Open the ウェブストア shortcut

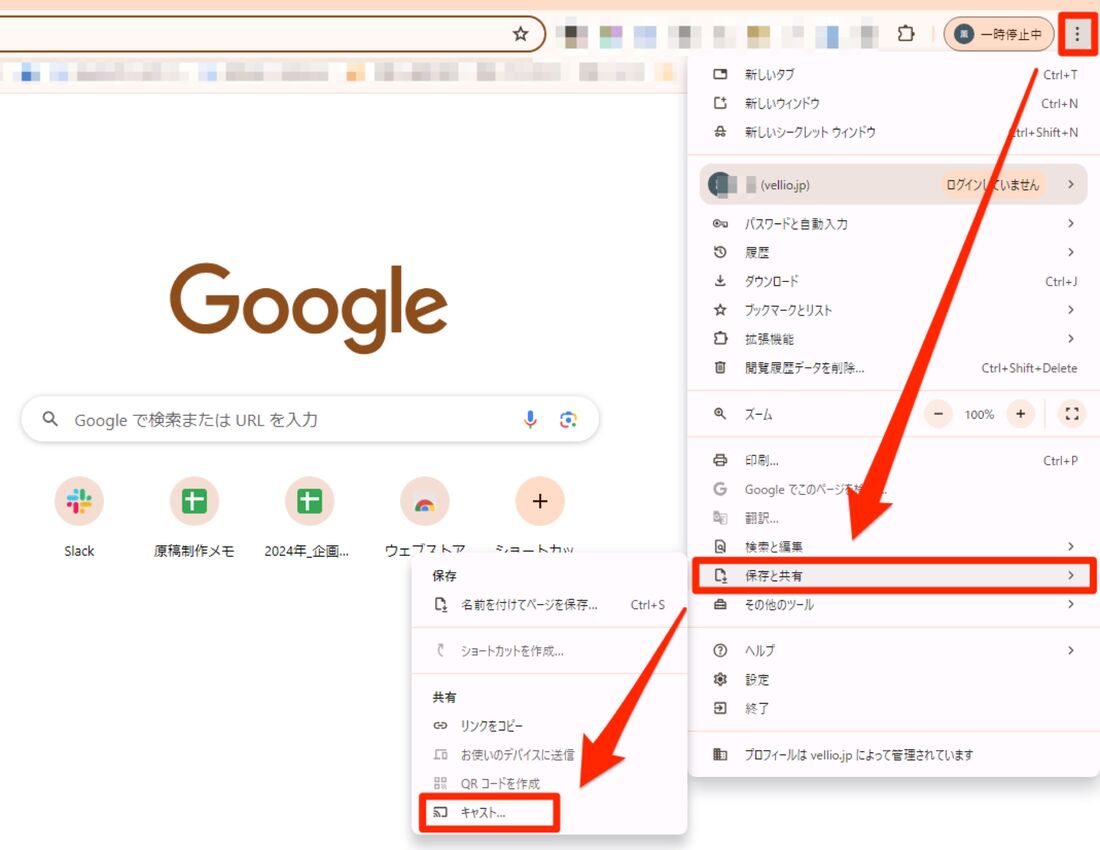[x=424, y=514]
